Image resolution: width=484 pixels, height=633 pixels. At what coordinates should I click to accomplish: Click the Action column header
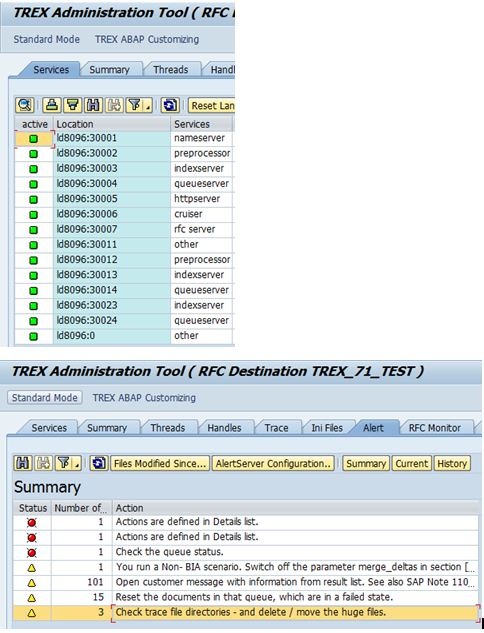point(295,508)
